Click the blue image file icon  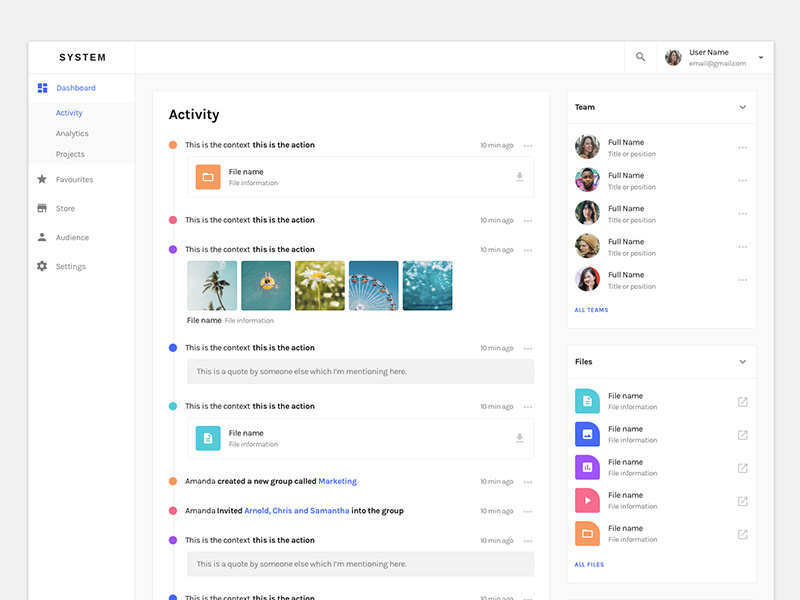click(587, 434)
